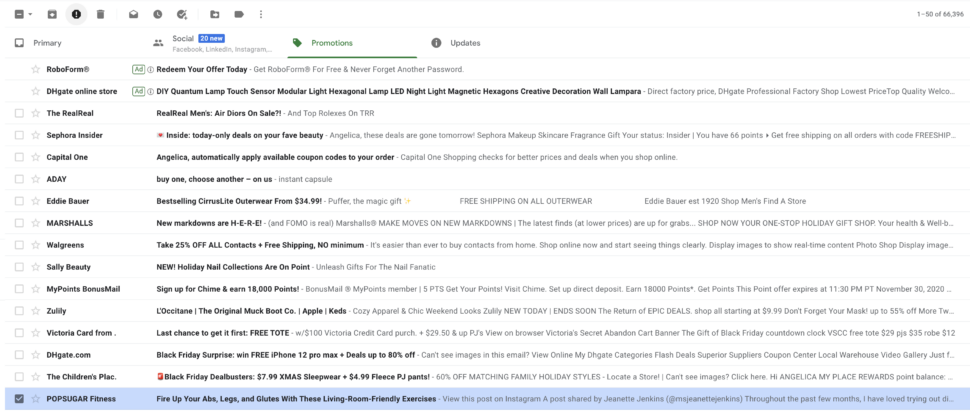Click the Report spam icon
This screenshot has height=413, width=970.
pos(77,14)
